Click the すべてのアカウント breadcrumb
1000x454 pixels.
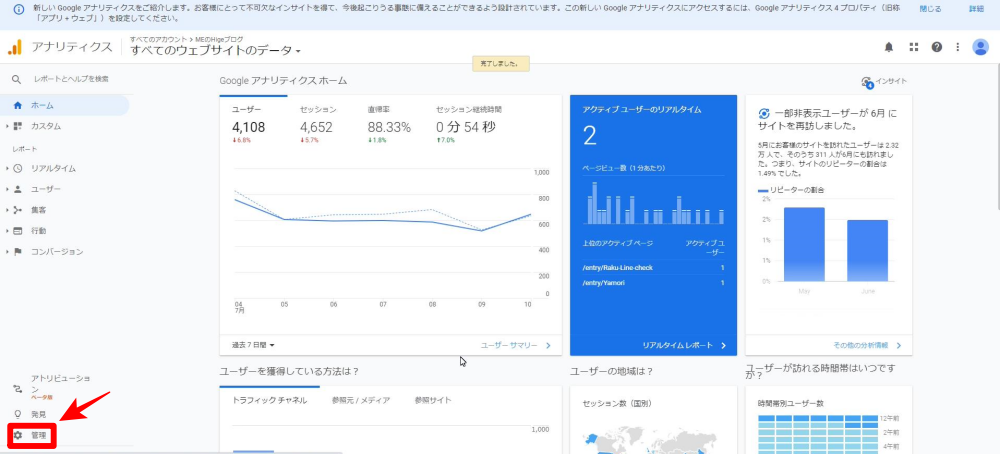tap(159, 40)
